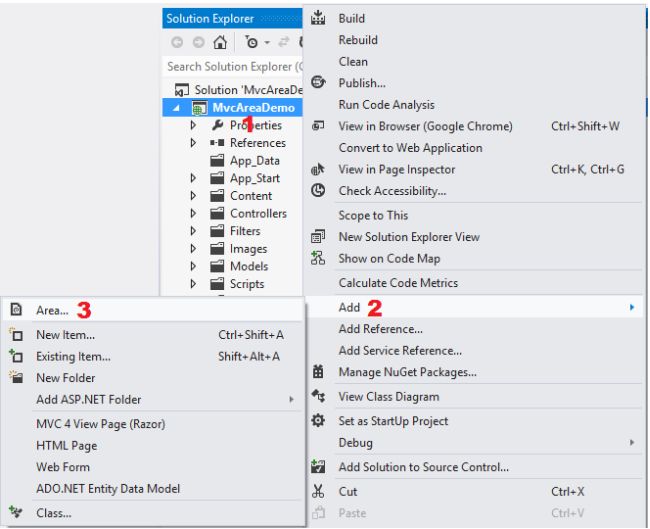This screenshot has height=529, width=650.
Task: Click the Build menu icon
Action: [x=318, y=18]
